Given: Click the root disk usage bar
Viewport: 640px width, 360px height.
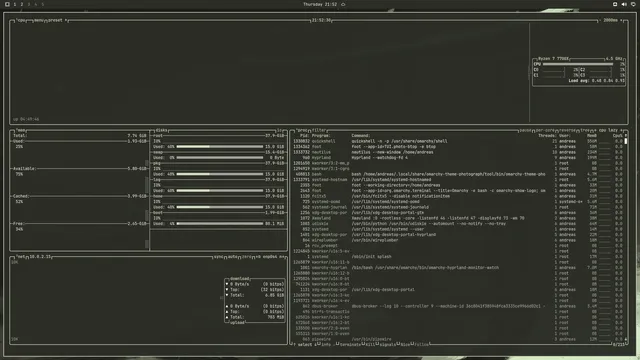Looking at the screenshot, I should (220, 147).
